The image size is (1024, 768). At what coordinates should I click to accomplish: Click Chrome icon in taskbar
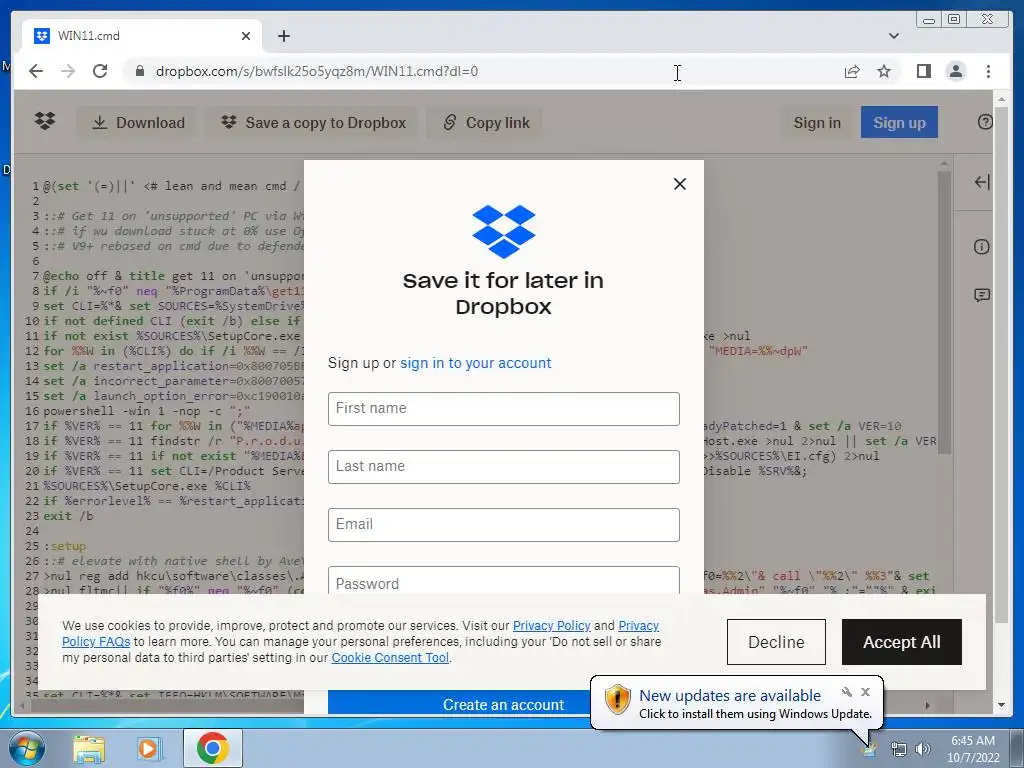(x=212, y=748)
